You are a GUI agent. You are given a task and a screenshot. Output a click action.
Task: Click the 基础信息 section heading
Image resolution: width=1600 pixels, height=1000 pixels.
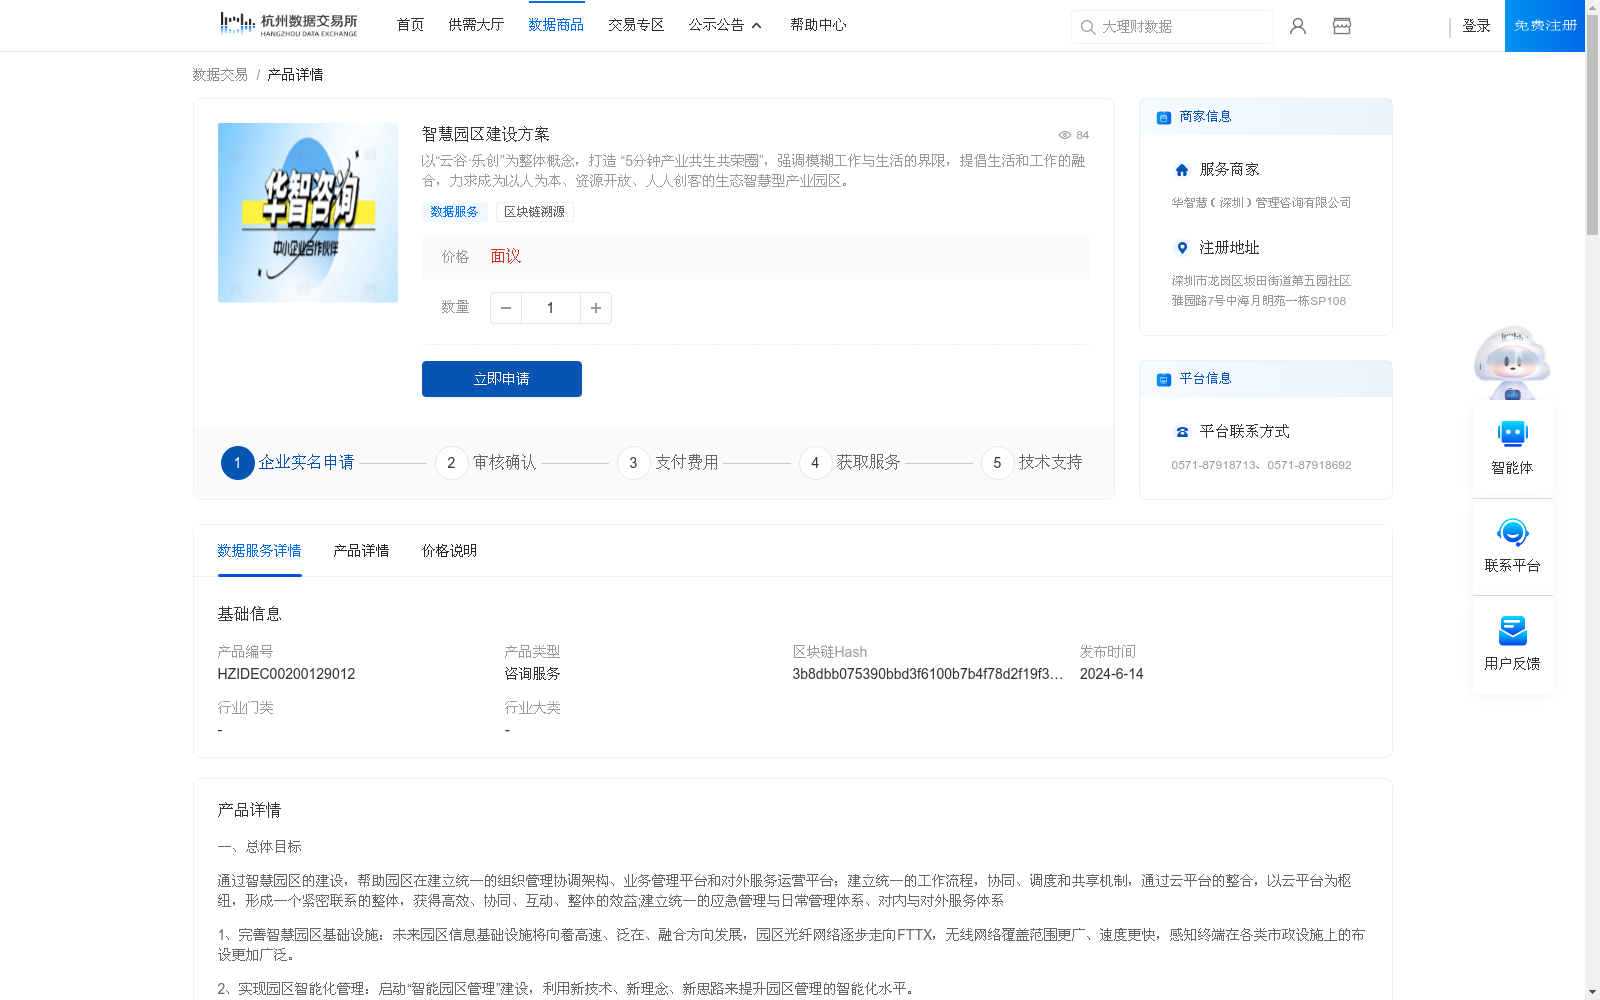pos(249,614)
